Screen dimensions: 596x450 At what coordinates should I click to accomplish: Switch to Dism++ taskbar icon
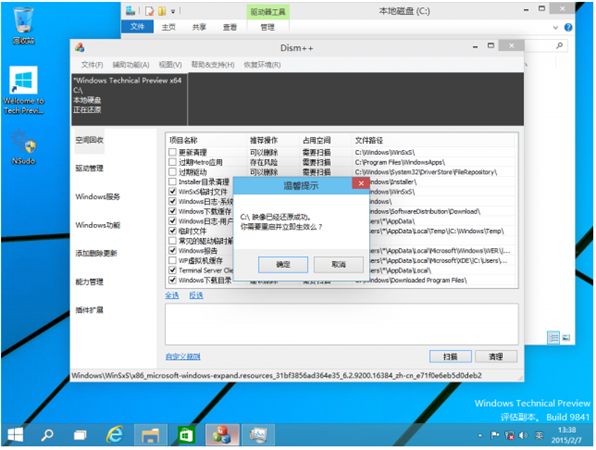[222, 434]
